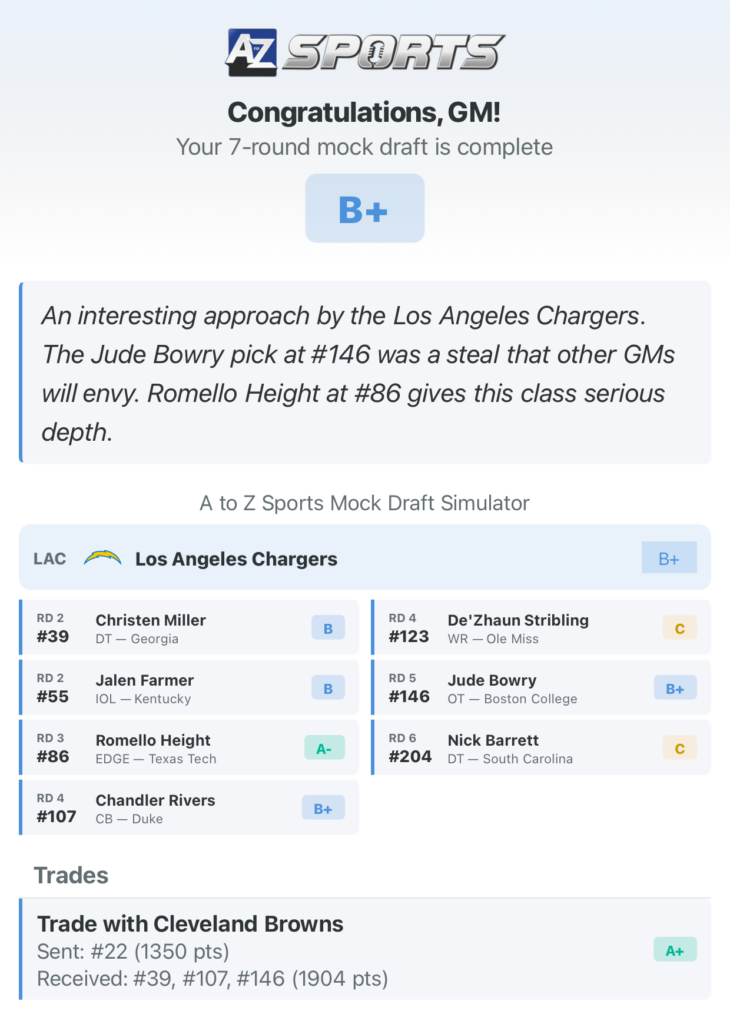The image size is (730, 1024).
Task: Click the large B+ overall grade badge
Action: [x=364, y=208]
